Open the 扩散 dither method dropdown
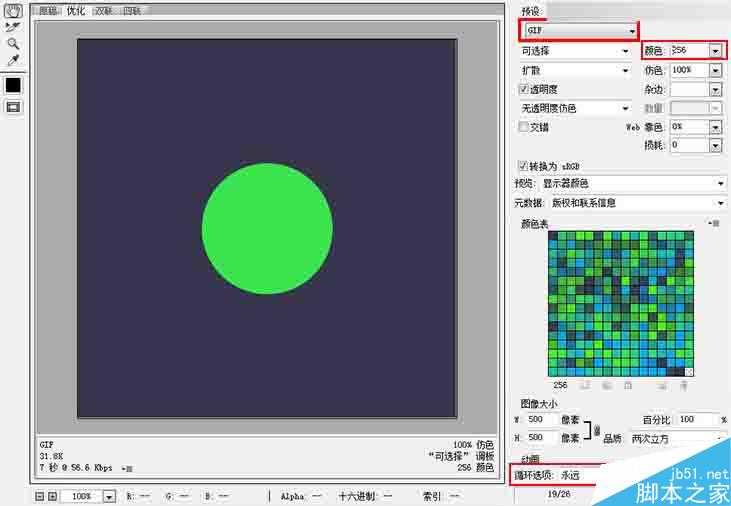This screenshot has height=506, width=731. click(x=576, y=70)
